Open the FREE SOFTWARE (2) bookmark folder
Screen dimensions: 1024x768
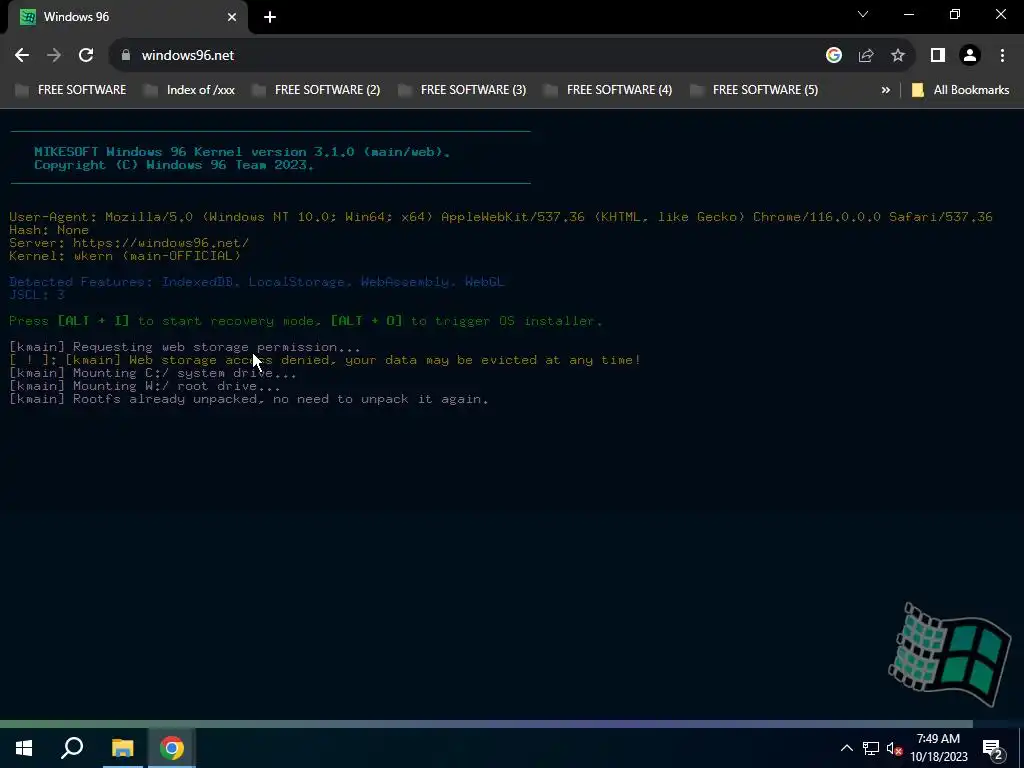click(x=316, y=90)
